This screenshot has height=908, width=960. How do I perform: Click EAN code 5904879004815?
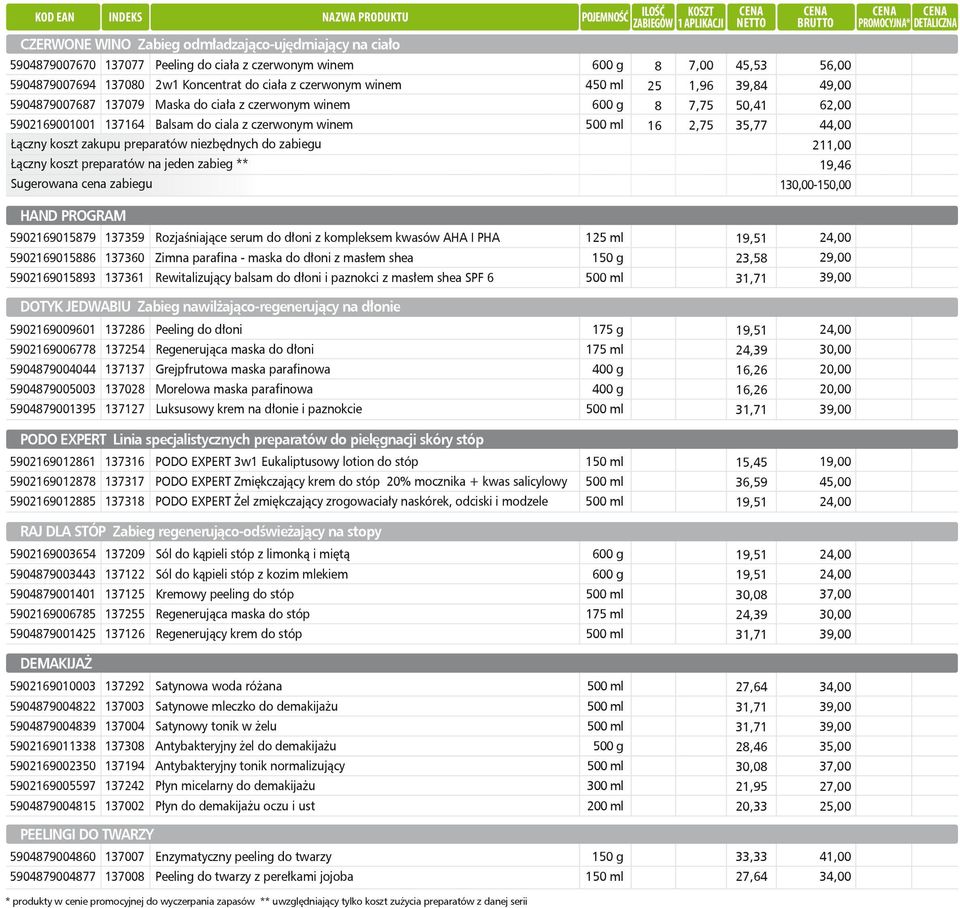(53, 806)
